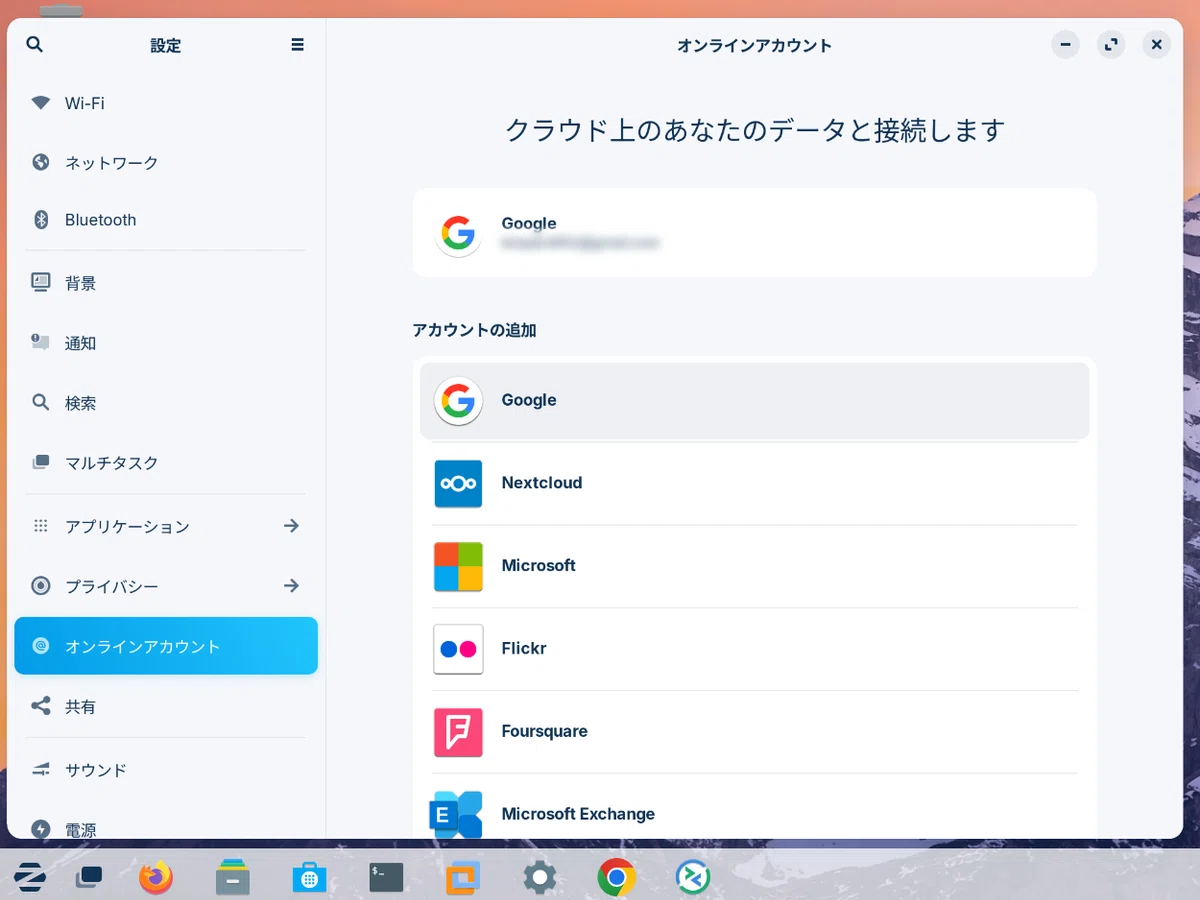1200x900 pixels.
Task: Open the settings search magnifier icon
Action: point(35,45)
